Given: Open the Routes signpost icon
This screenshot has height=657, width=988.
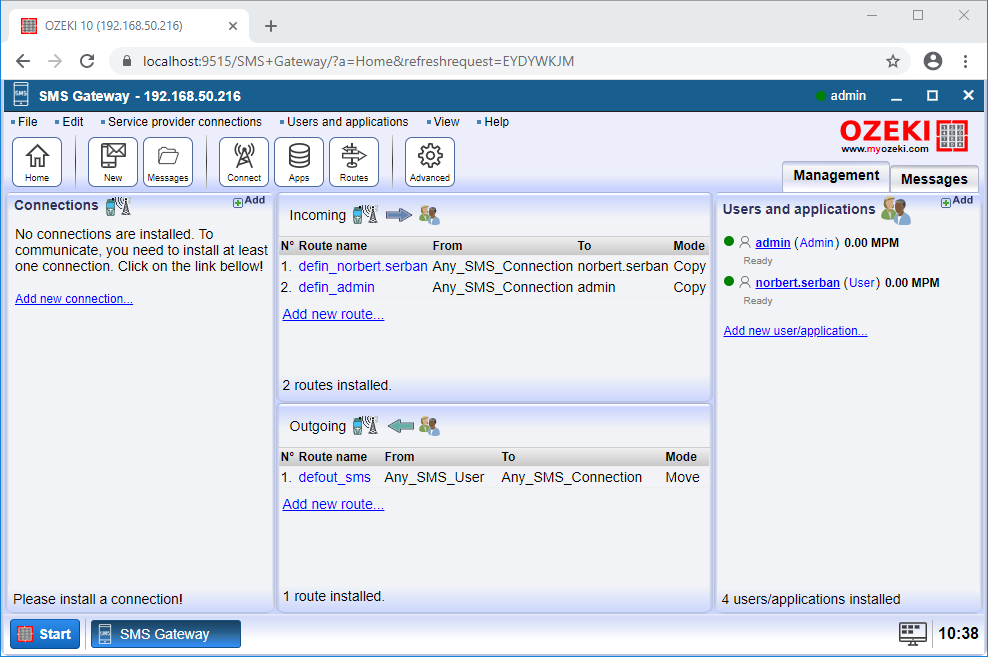Looking at the screenshot, I should coord(354,162).
